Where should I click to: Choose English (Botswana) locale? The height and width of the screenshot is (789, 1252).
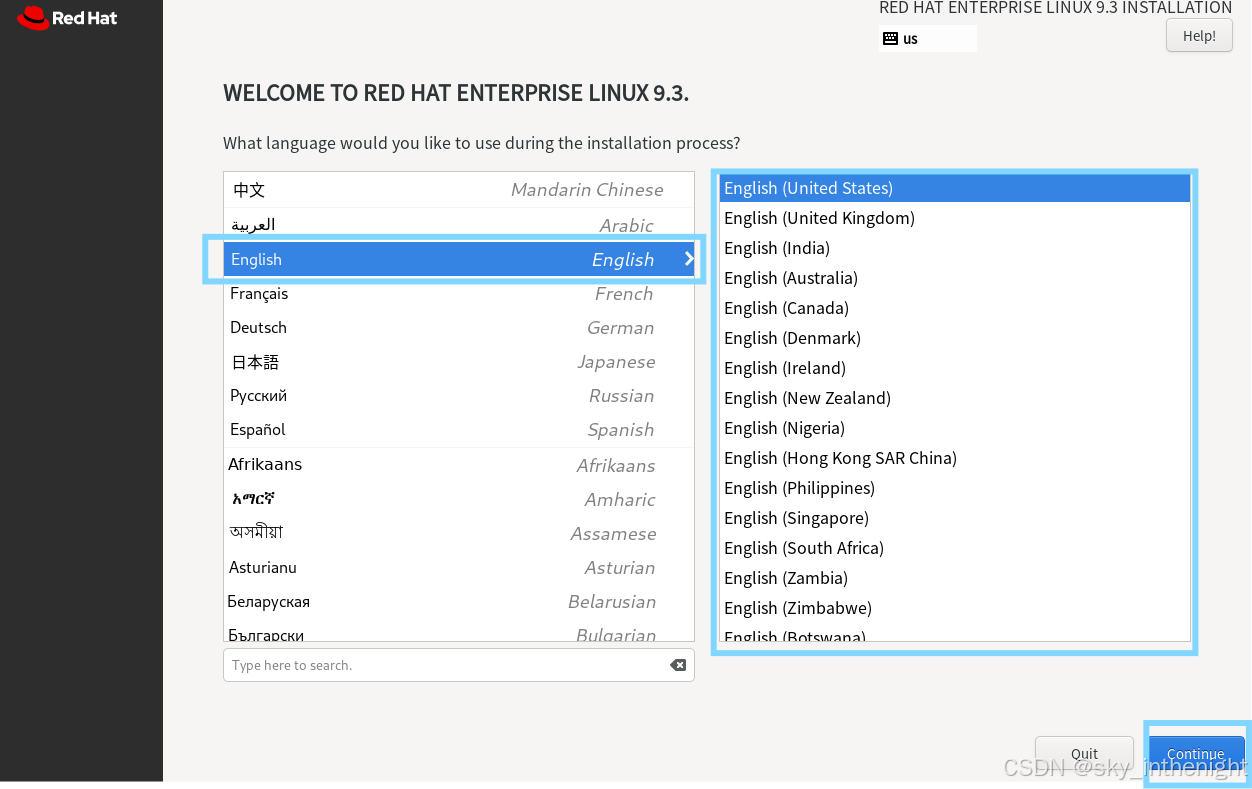(x=955, y=634)
